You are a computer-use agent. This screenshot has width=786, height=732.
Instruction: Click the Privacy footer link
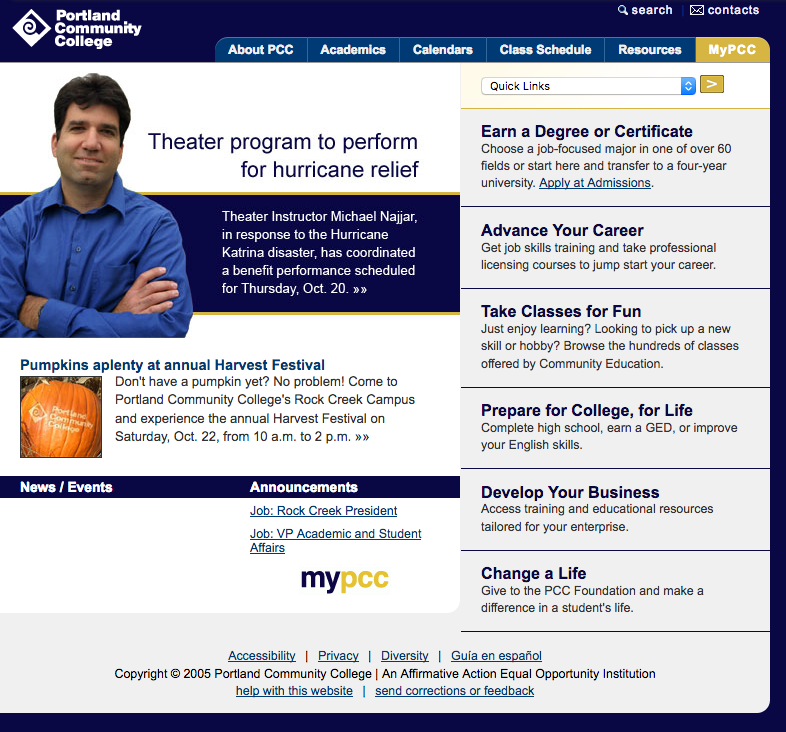[x=338, y=656]
